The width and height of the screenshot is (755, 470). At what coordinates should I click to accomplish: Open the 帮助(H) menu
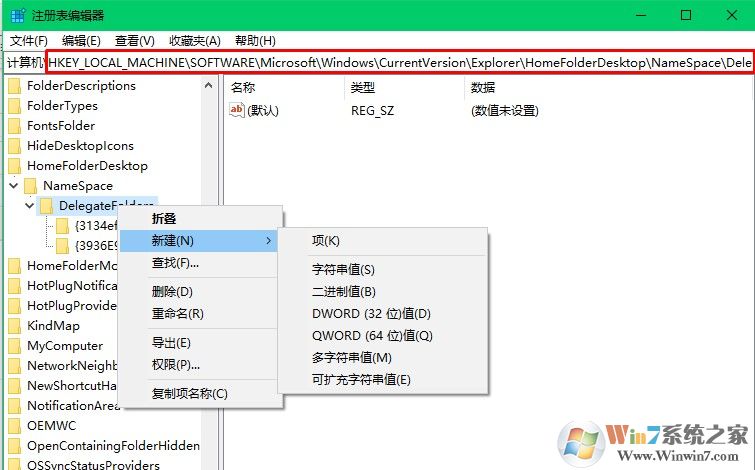(255, 41)
